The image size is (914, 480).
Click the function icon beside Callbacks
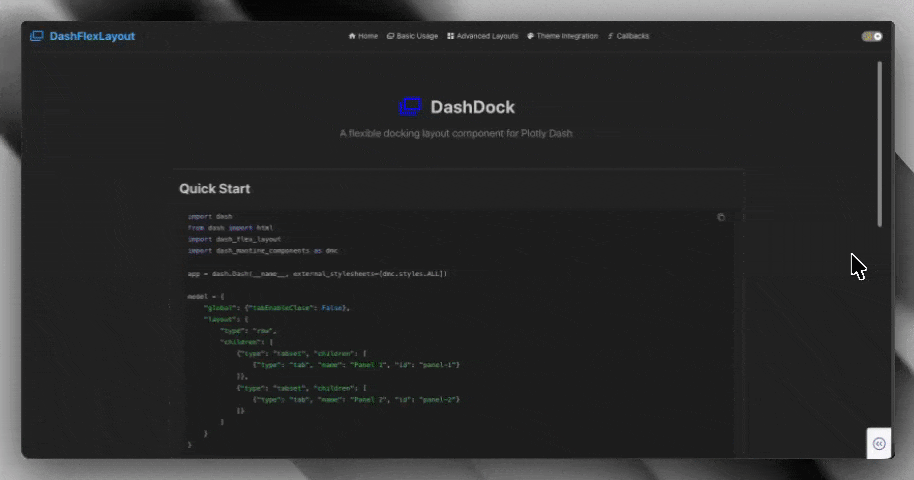coord(610,36)
